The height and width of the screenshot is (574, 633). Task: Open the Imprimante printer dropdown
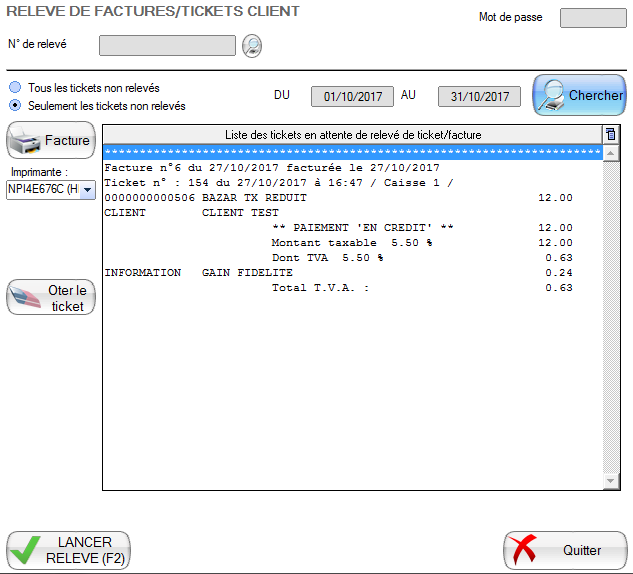click(x=87, y=190)
